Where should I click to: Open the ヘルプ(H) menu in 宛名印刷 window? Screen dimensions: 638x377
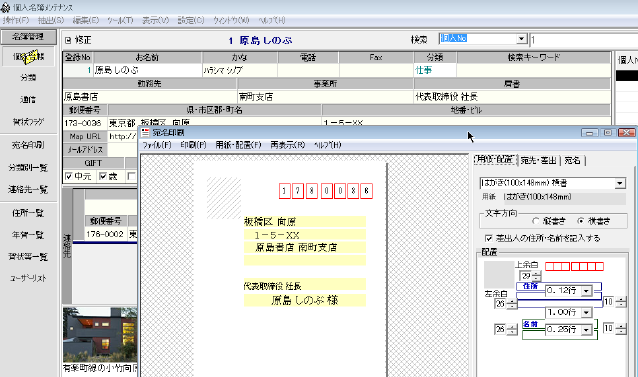coord(328,145)
